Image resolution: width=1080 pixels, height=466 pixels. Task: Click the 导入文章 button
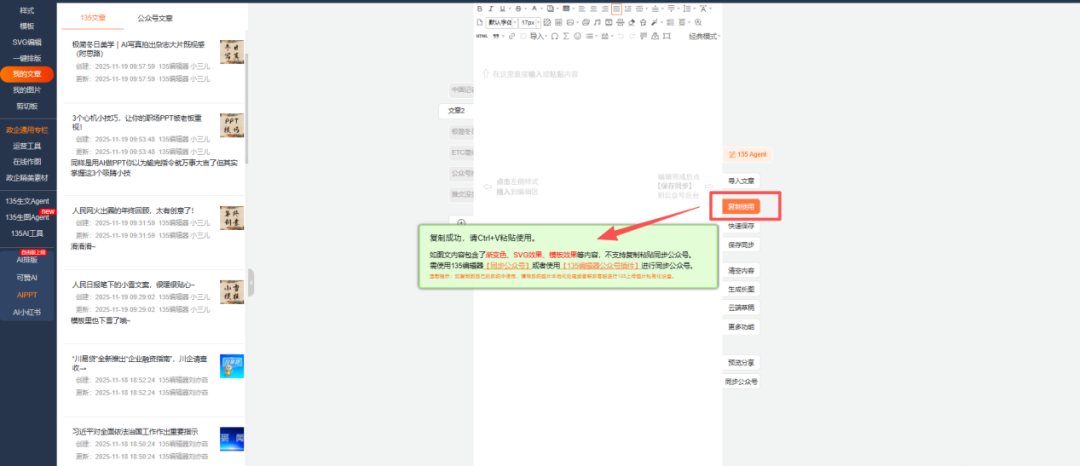click(x=741, y=181)
